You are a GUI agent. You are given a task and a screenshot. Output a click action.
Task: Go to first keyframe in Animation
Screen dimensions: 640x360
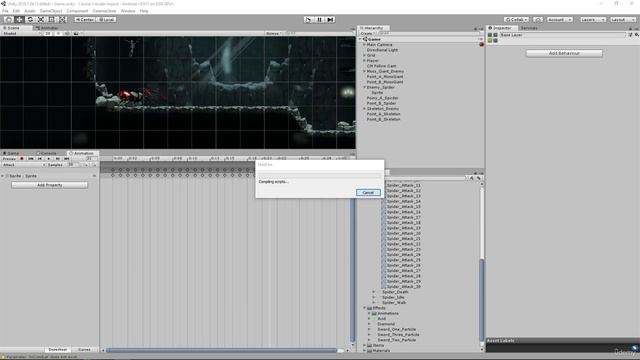pyautogui.click(x=31, y=158)
